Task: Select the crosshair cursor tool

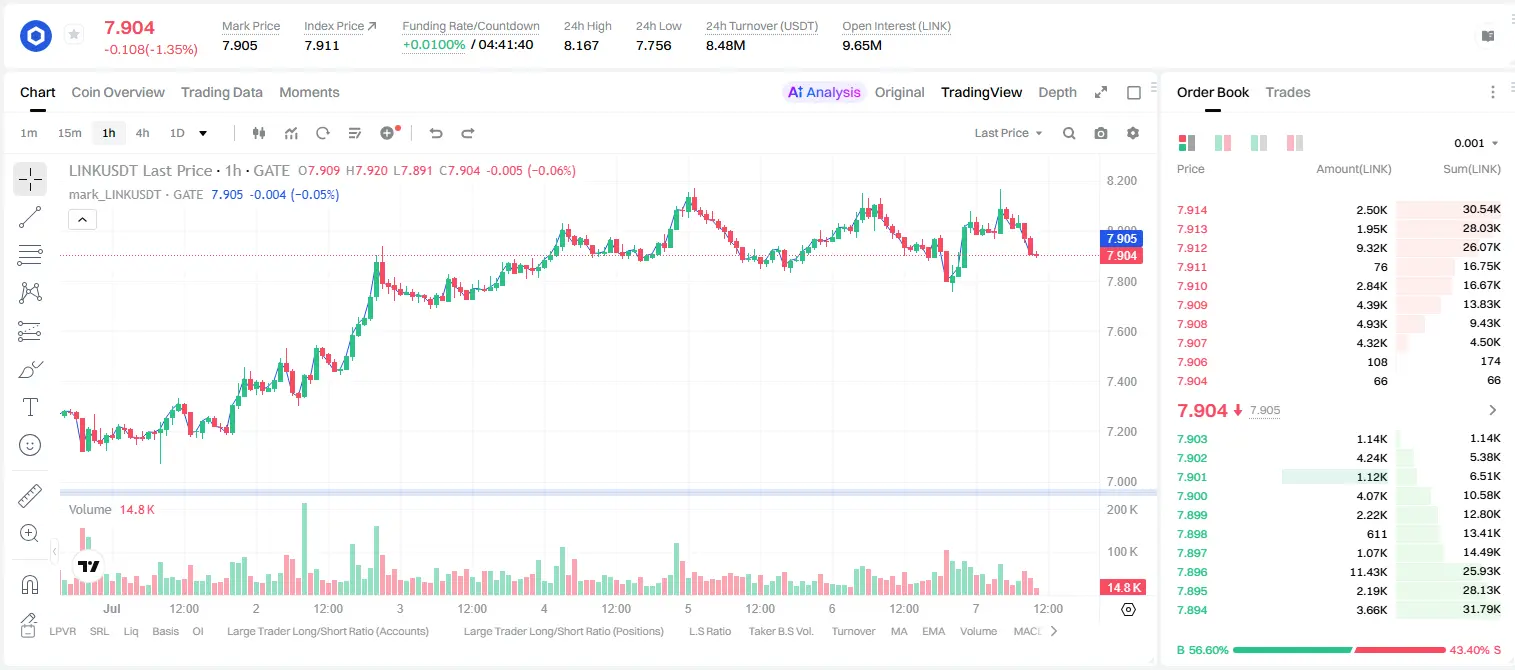Action: point(30,179)
